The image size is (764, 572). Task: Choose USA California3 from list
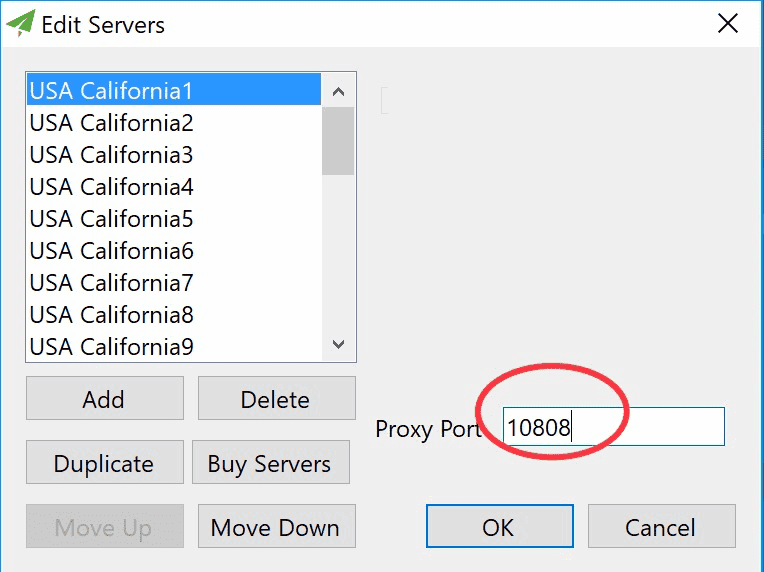[111, 155]
